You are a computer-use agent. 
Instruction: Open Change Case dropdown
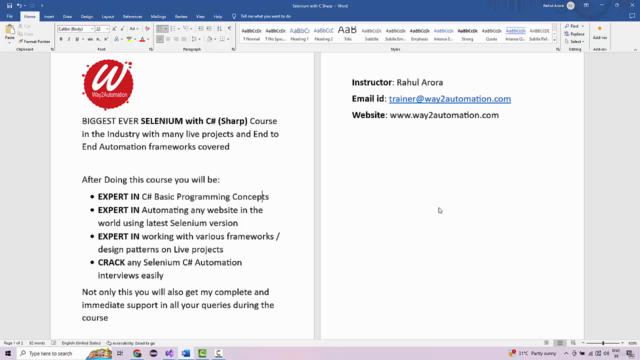133,29
